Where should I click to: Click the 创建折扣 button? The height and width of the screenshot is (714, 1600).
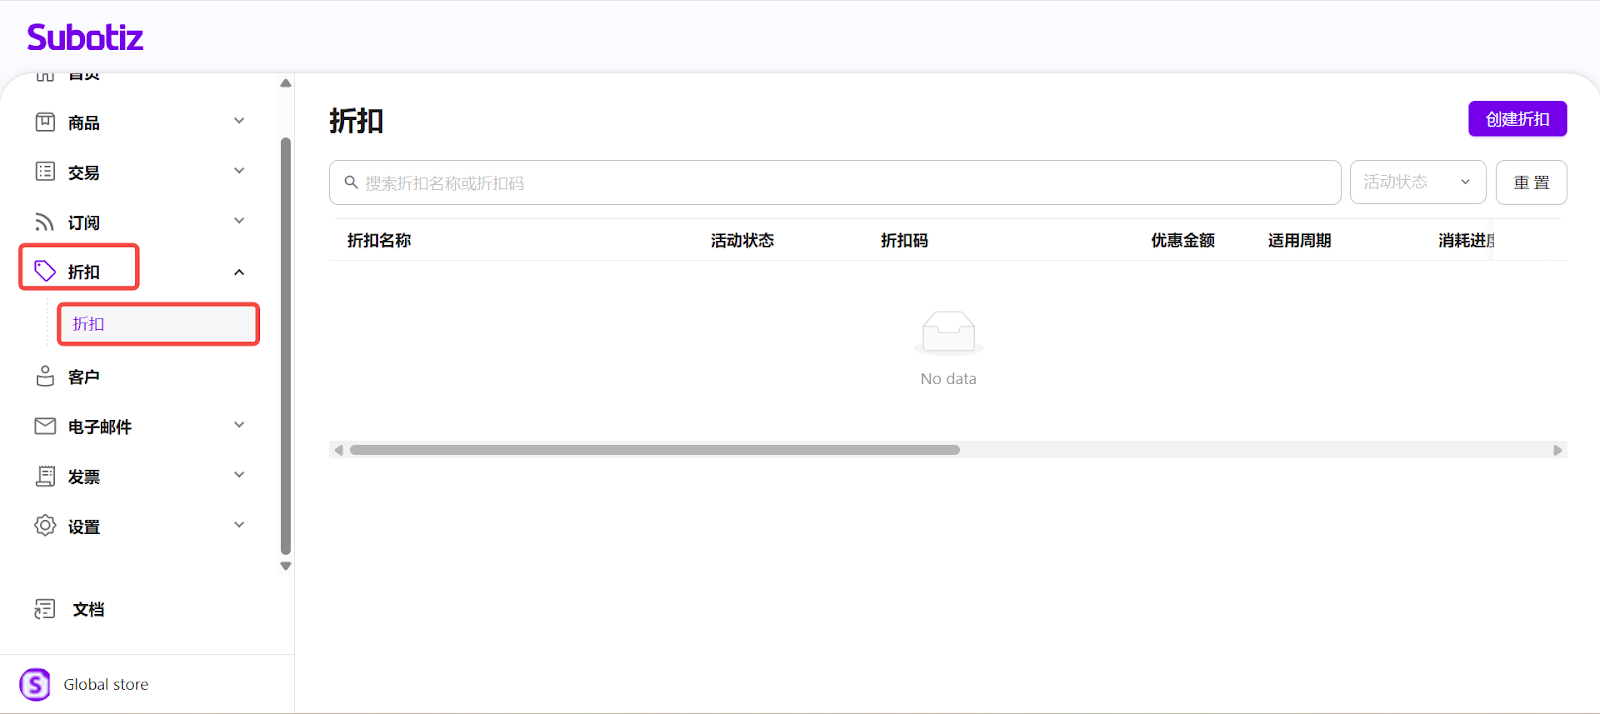(x=1517, y=119)
